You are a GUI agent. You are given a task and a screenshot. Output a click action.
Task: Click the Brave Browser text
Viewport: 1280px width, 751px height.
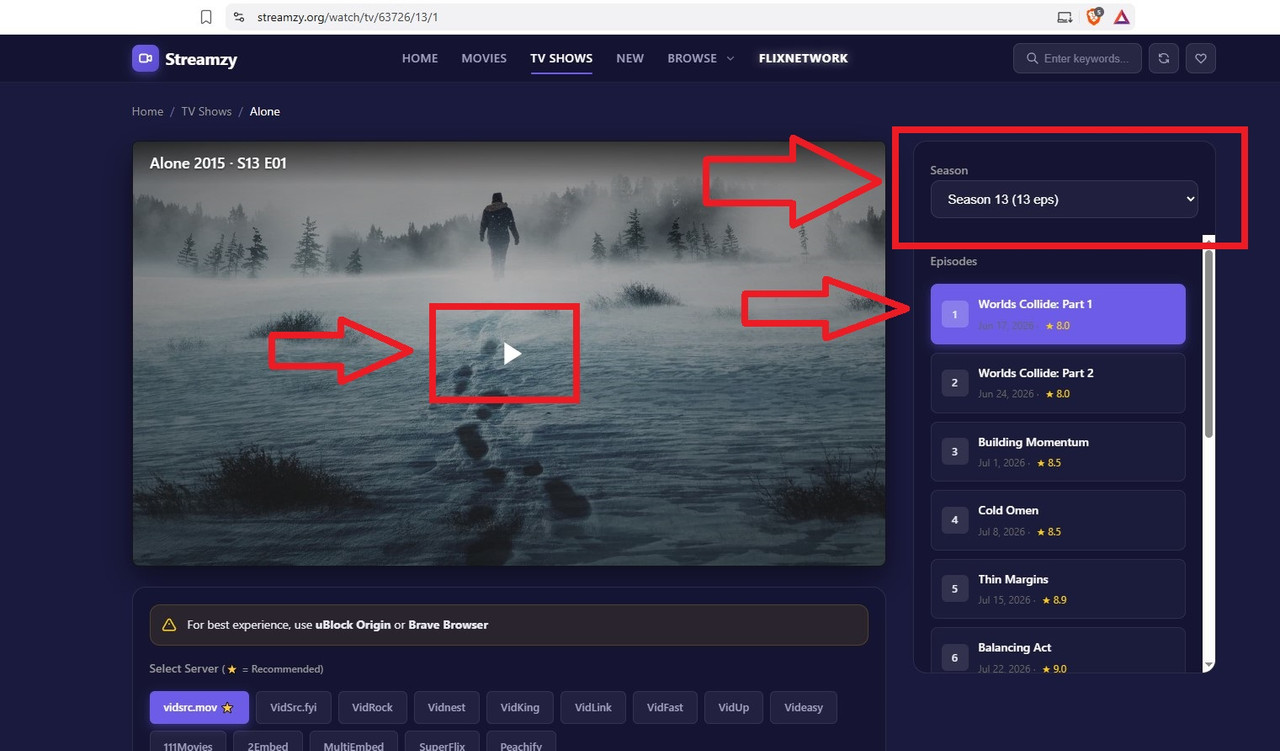(448, 625)
